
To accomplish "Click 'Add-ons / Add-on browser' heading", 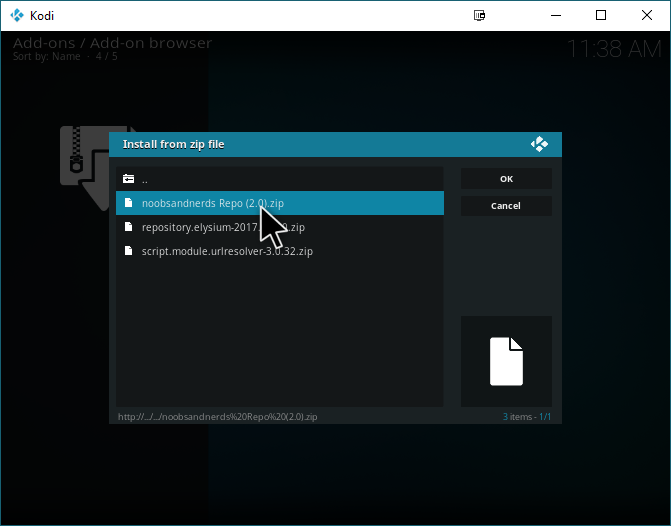I will 112,43.
